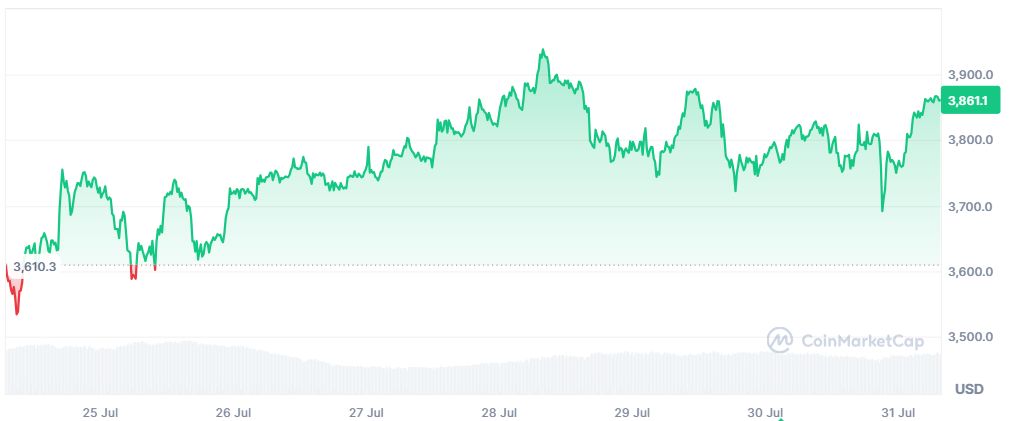1015x421 pixels.
Task: Click the 3,800.0 price axis label
Action: [970, 140]
